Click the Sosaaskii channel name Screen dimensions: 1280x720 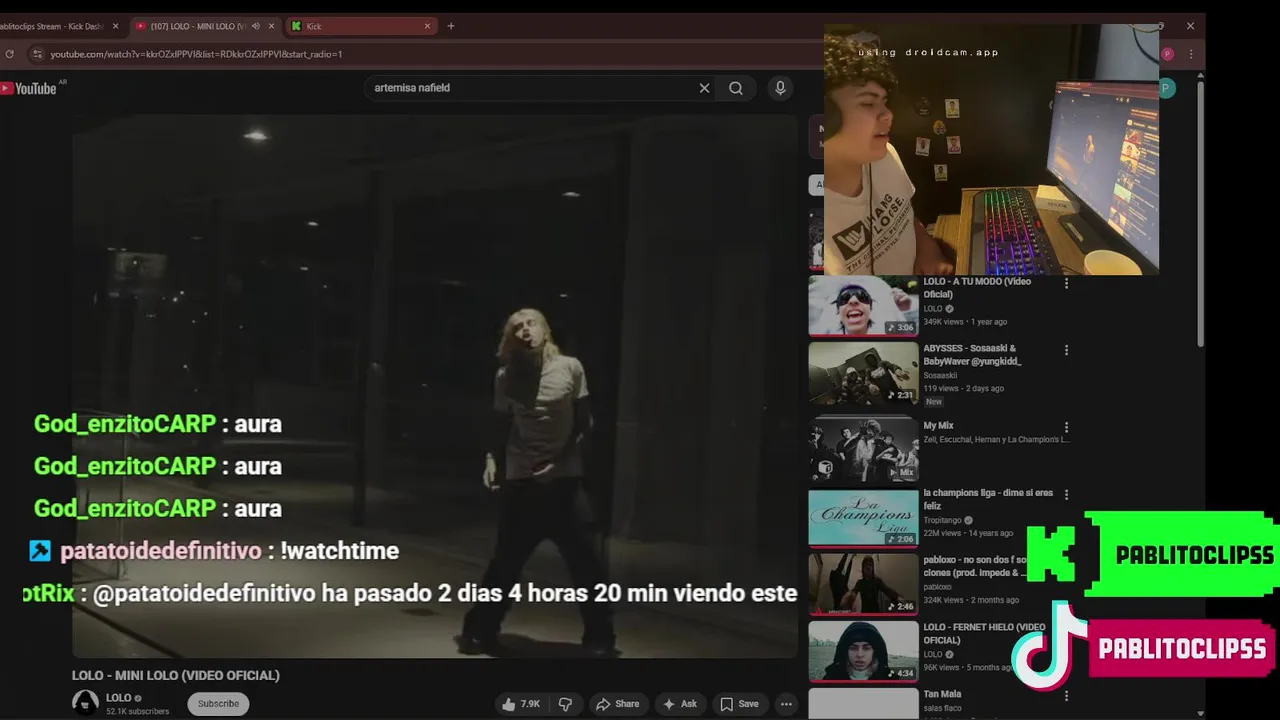940,376
